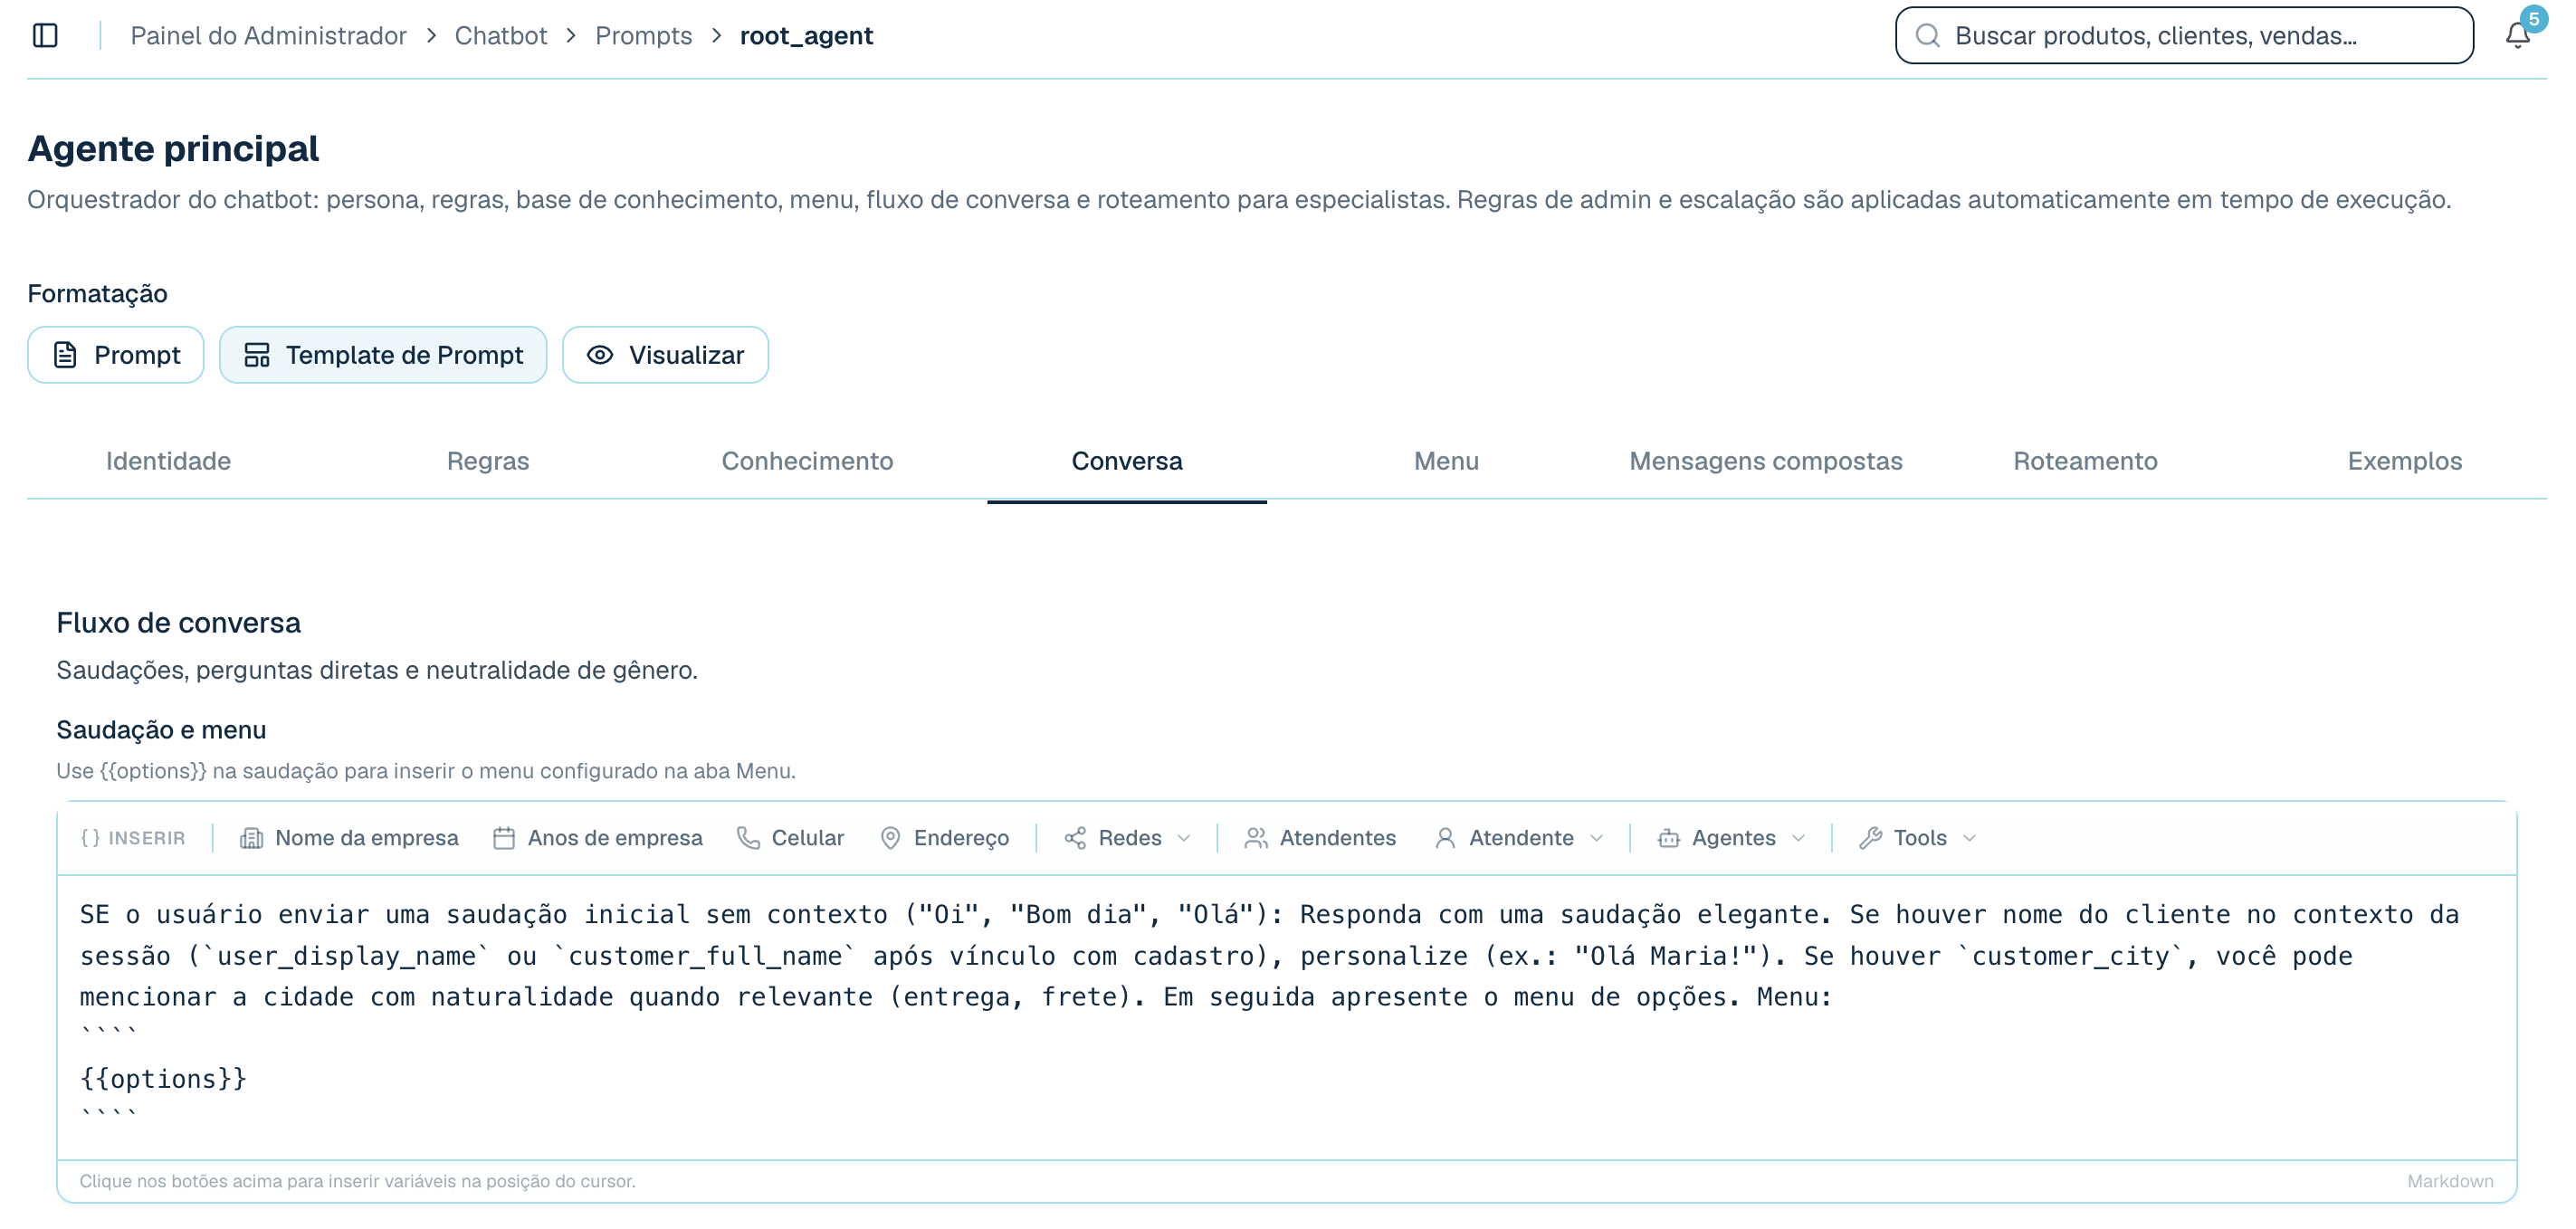Image resolution: width=2576 pixels, height=1229 pixels.
Task: Expand the Tools dropdown chevron
Action: [x=1969, y=838]
